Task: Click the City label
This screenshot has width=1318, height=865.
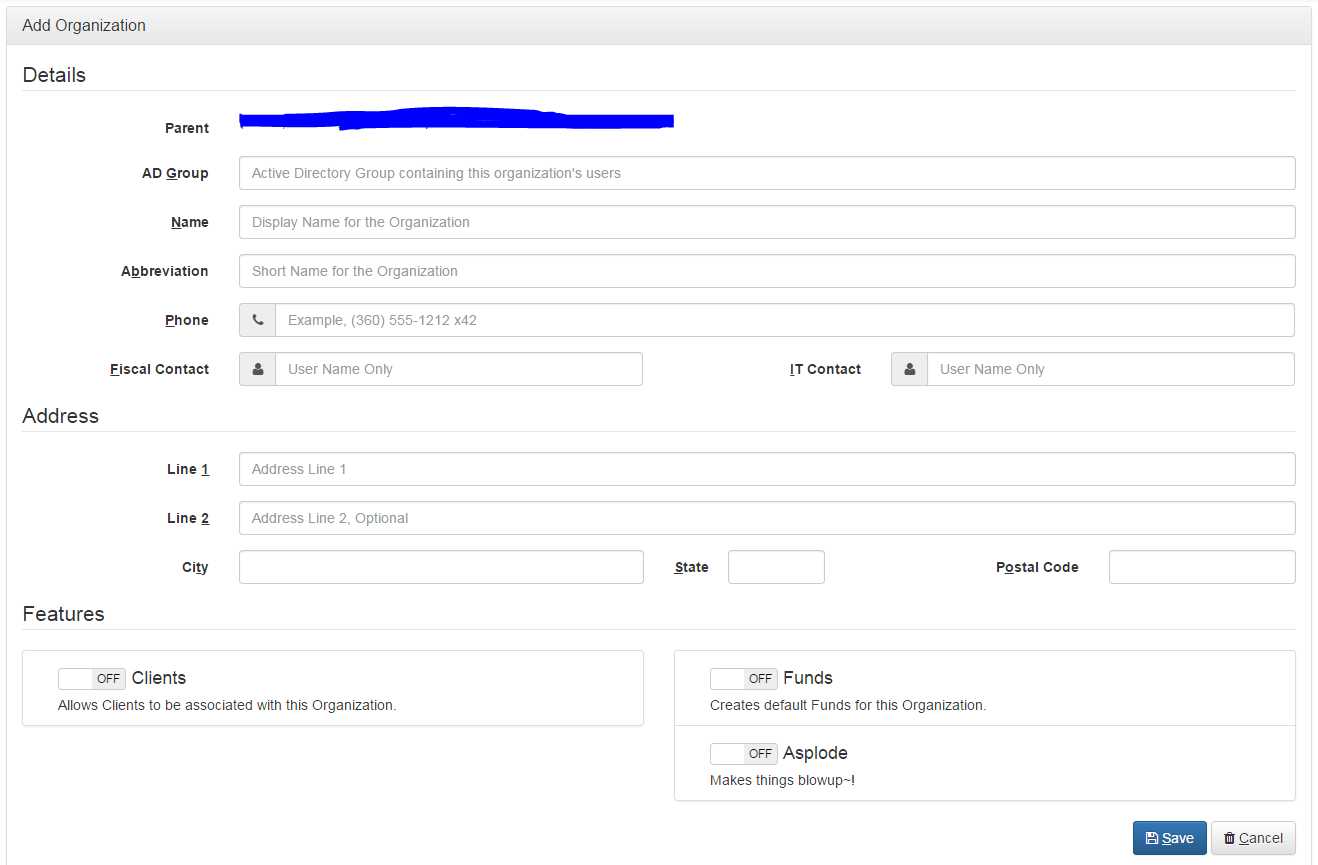Action: [x=195, y=567]
